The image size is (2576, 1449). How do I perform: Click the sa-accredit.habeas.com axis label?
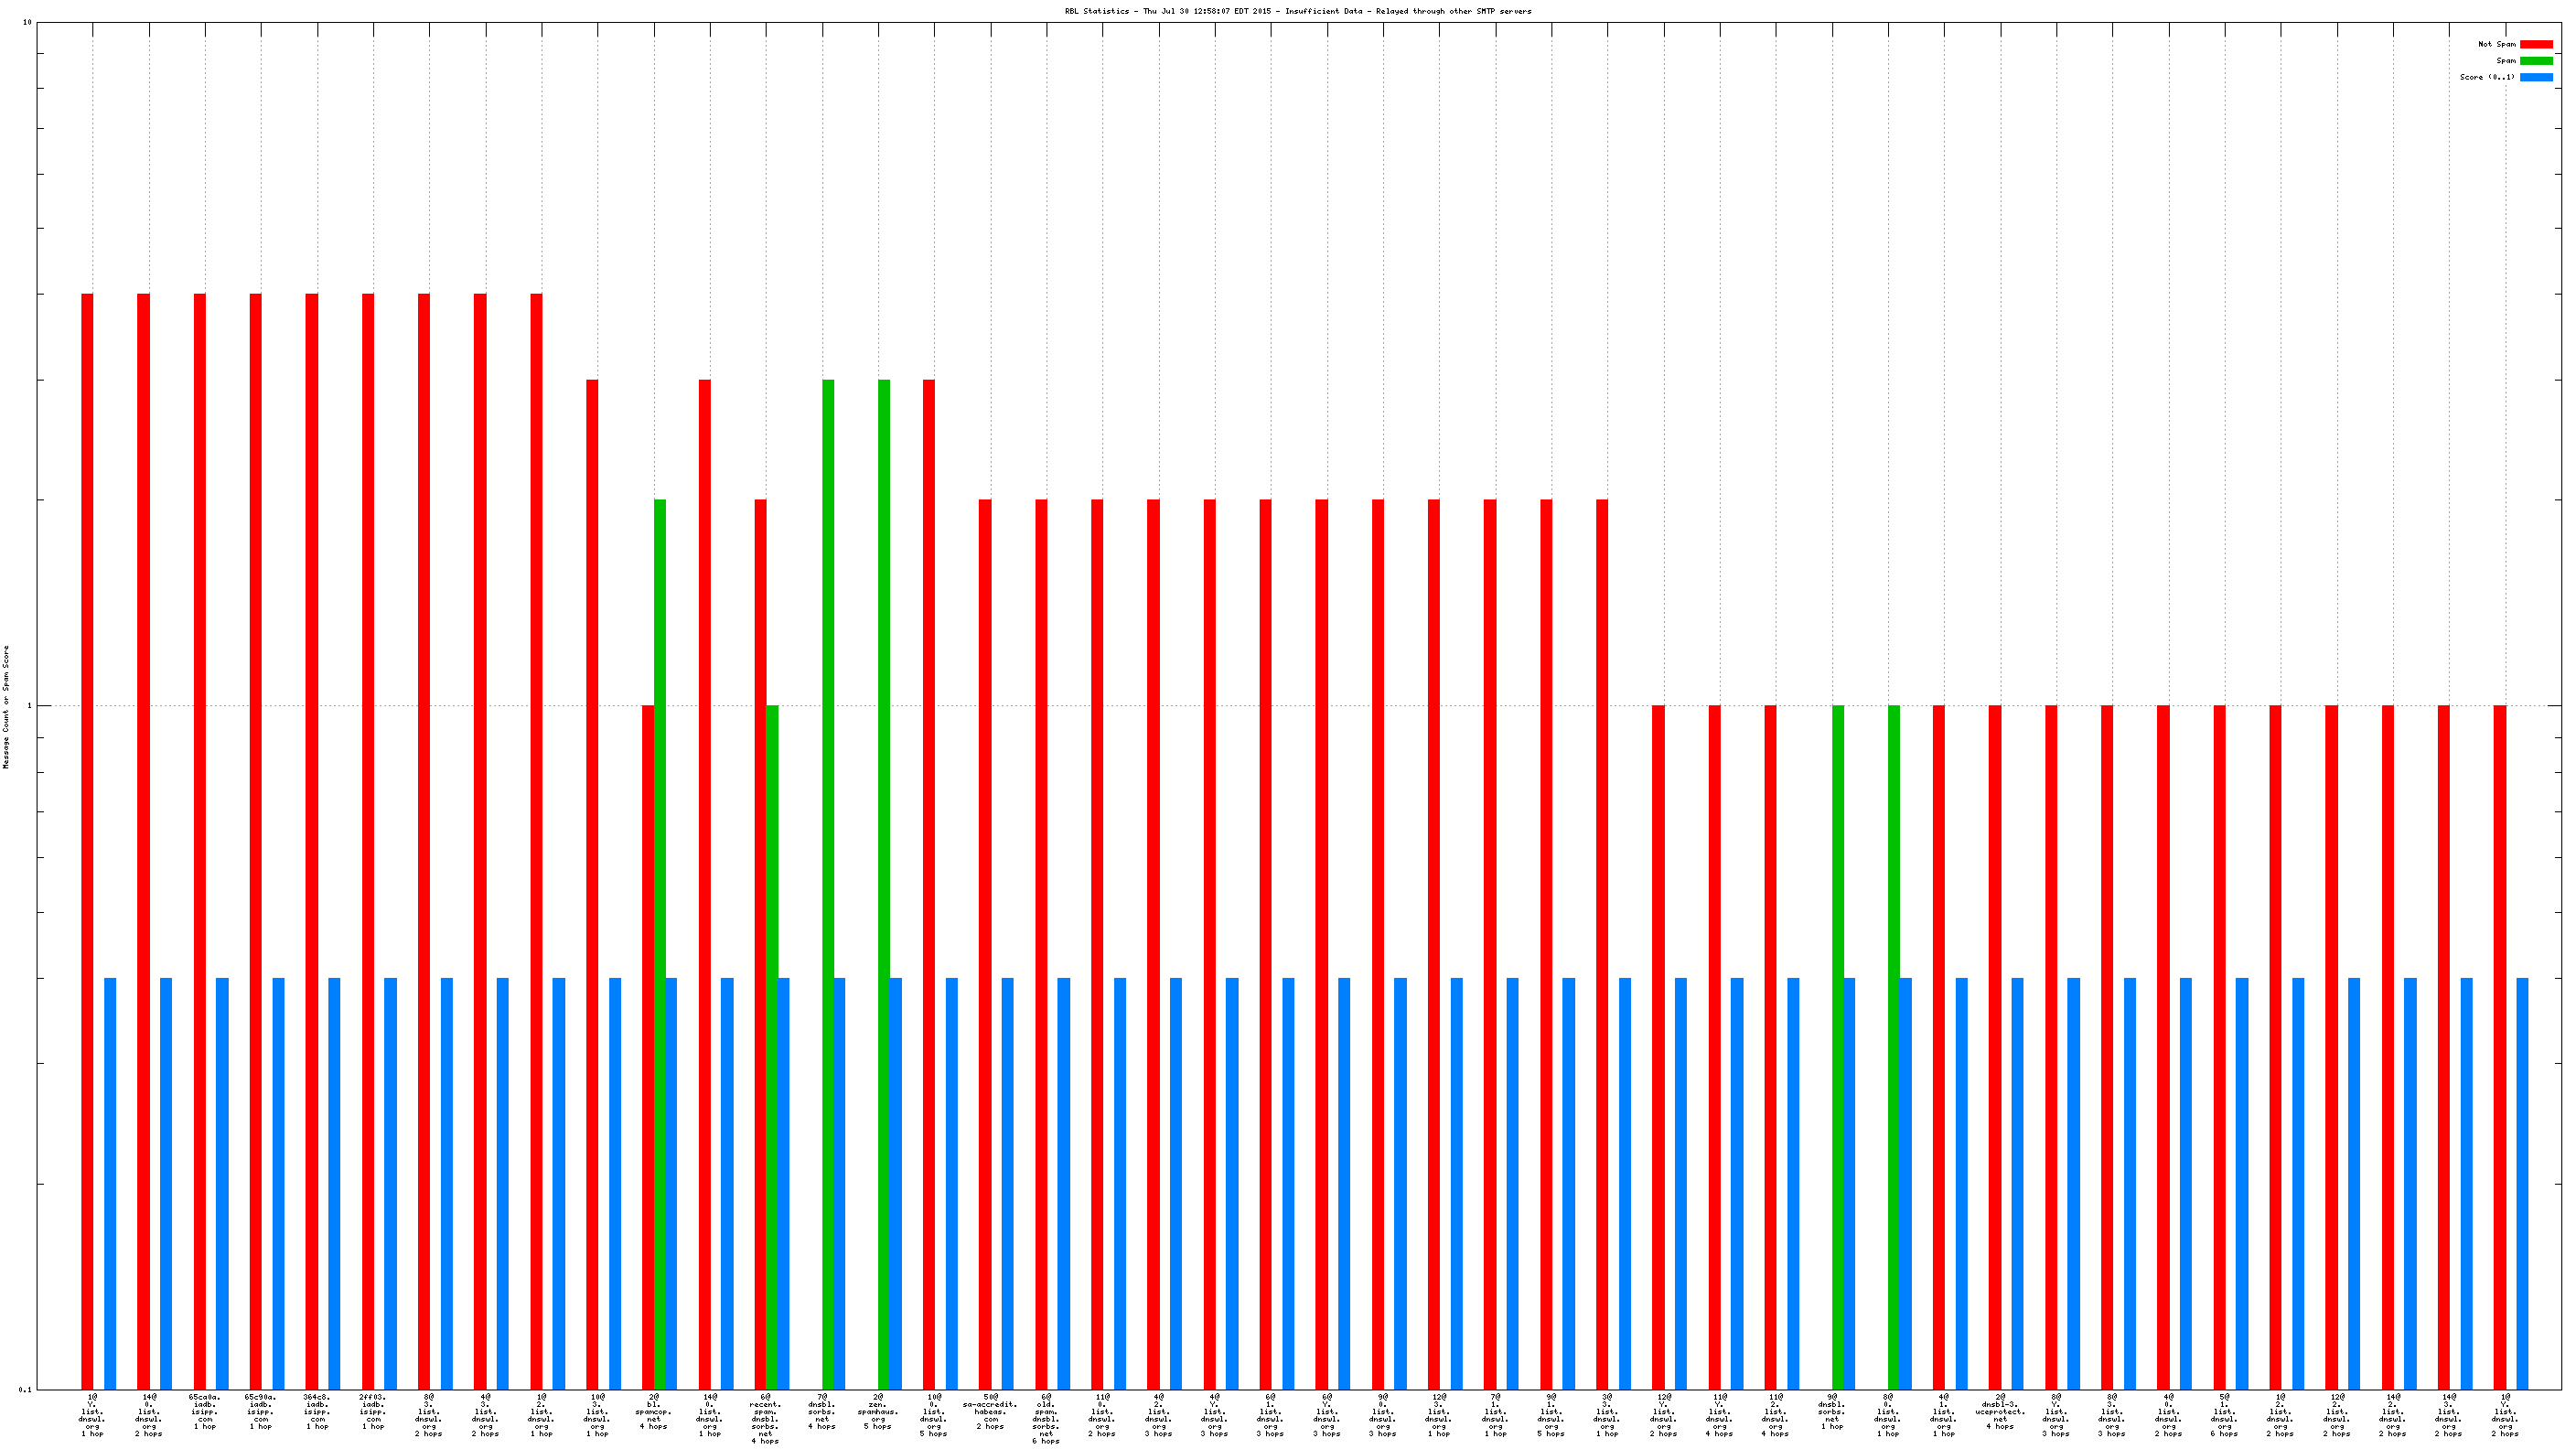(990, 1410)
